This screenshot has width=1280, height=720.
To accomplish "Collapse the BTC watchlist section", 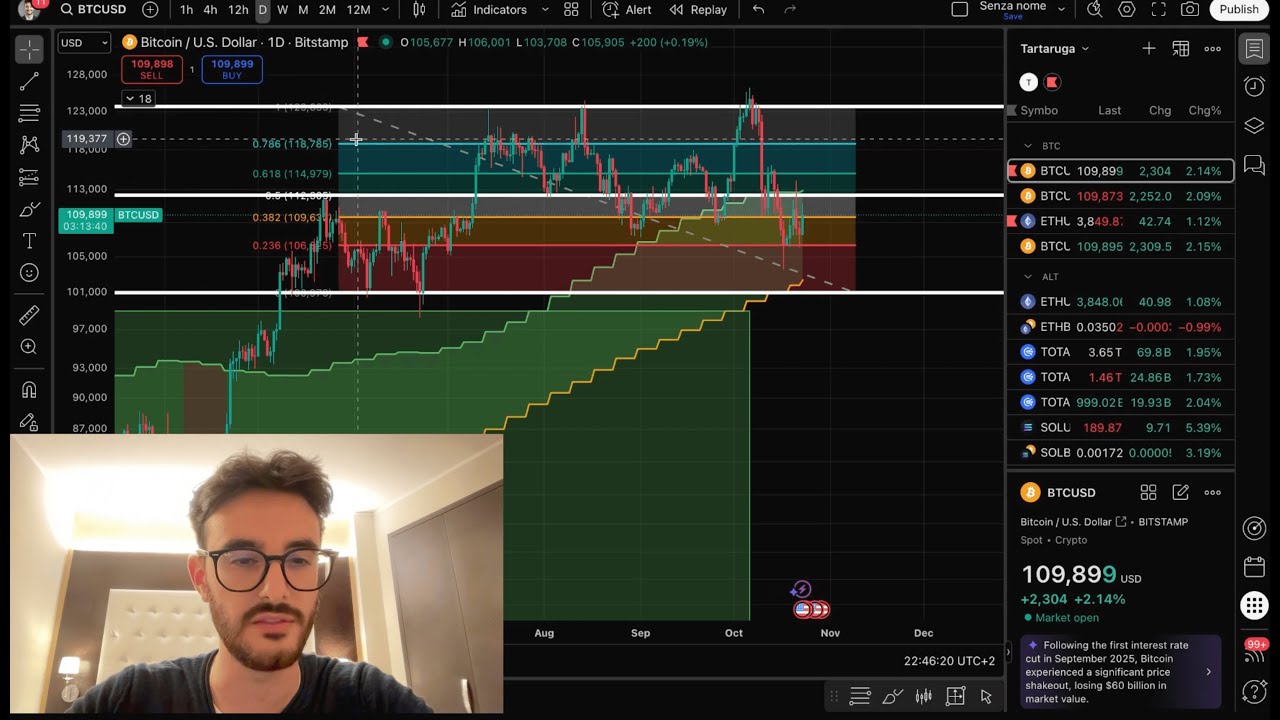I will (1028, 146).
